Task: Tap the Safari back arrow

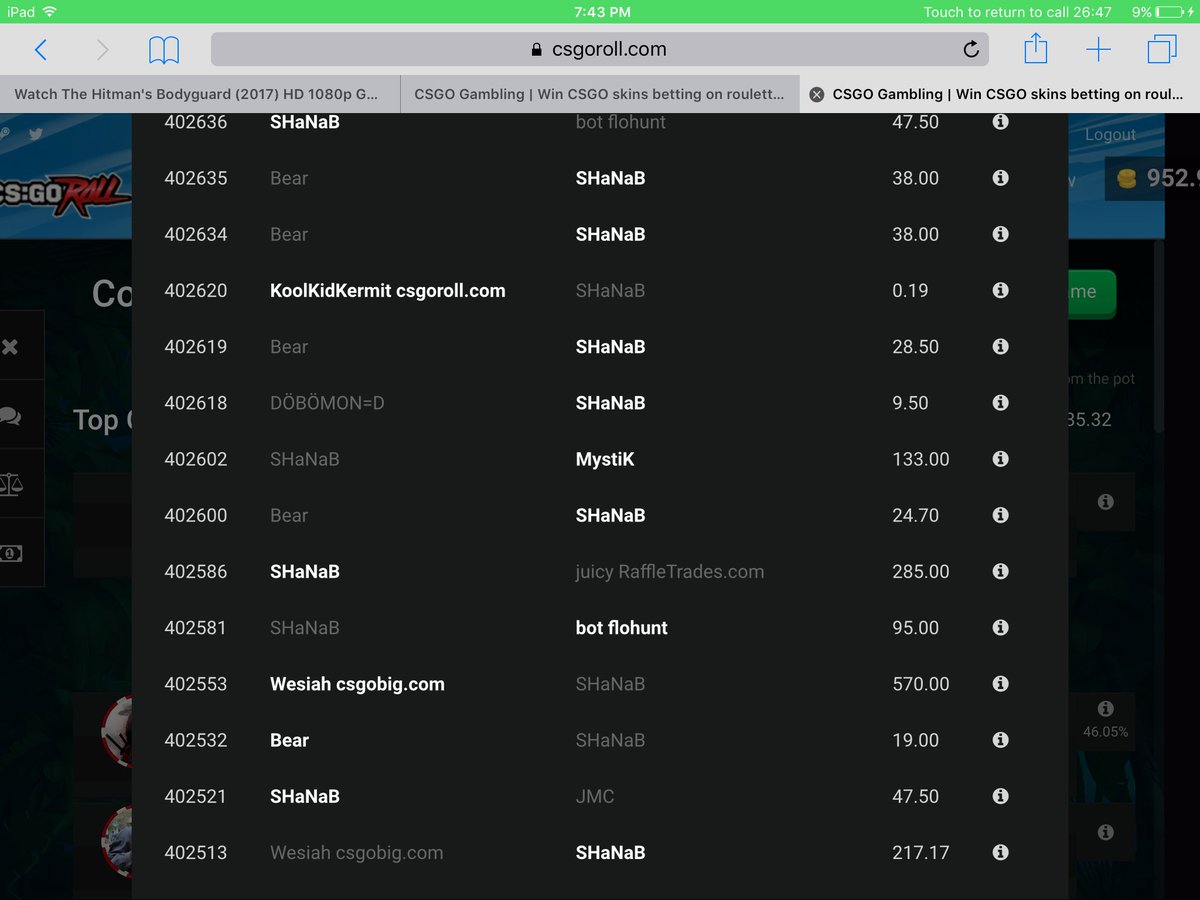Action: (x=41, y=49)
